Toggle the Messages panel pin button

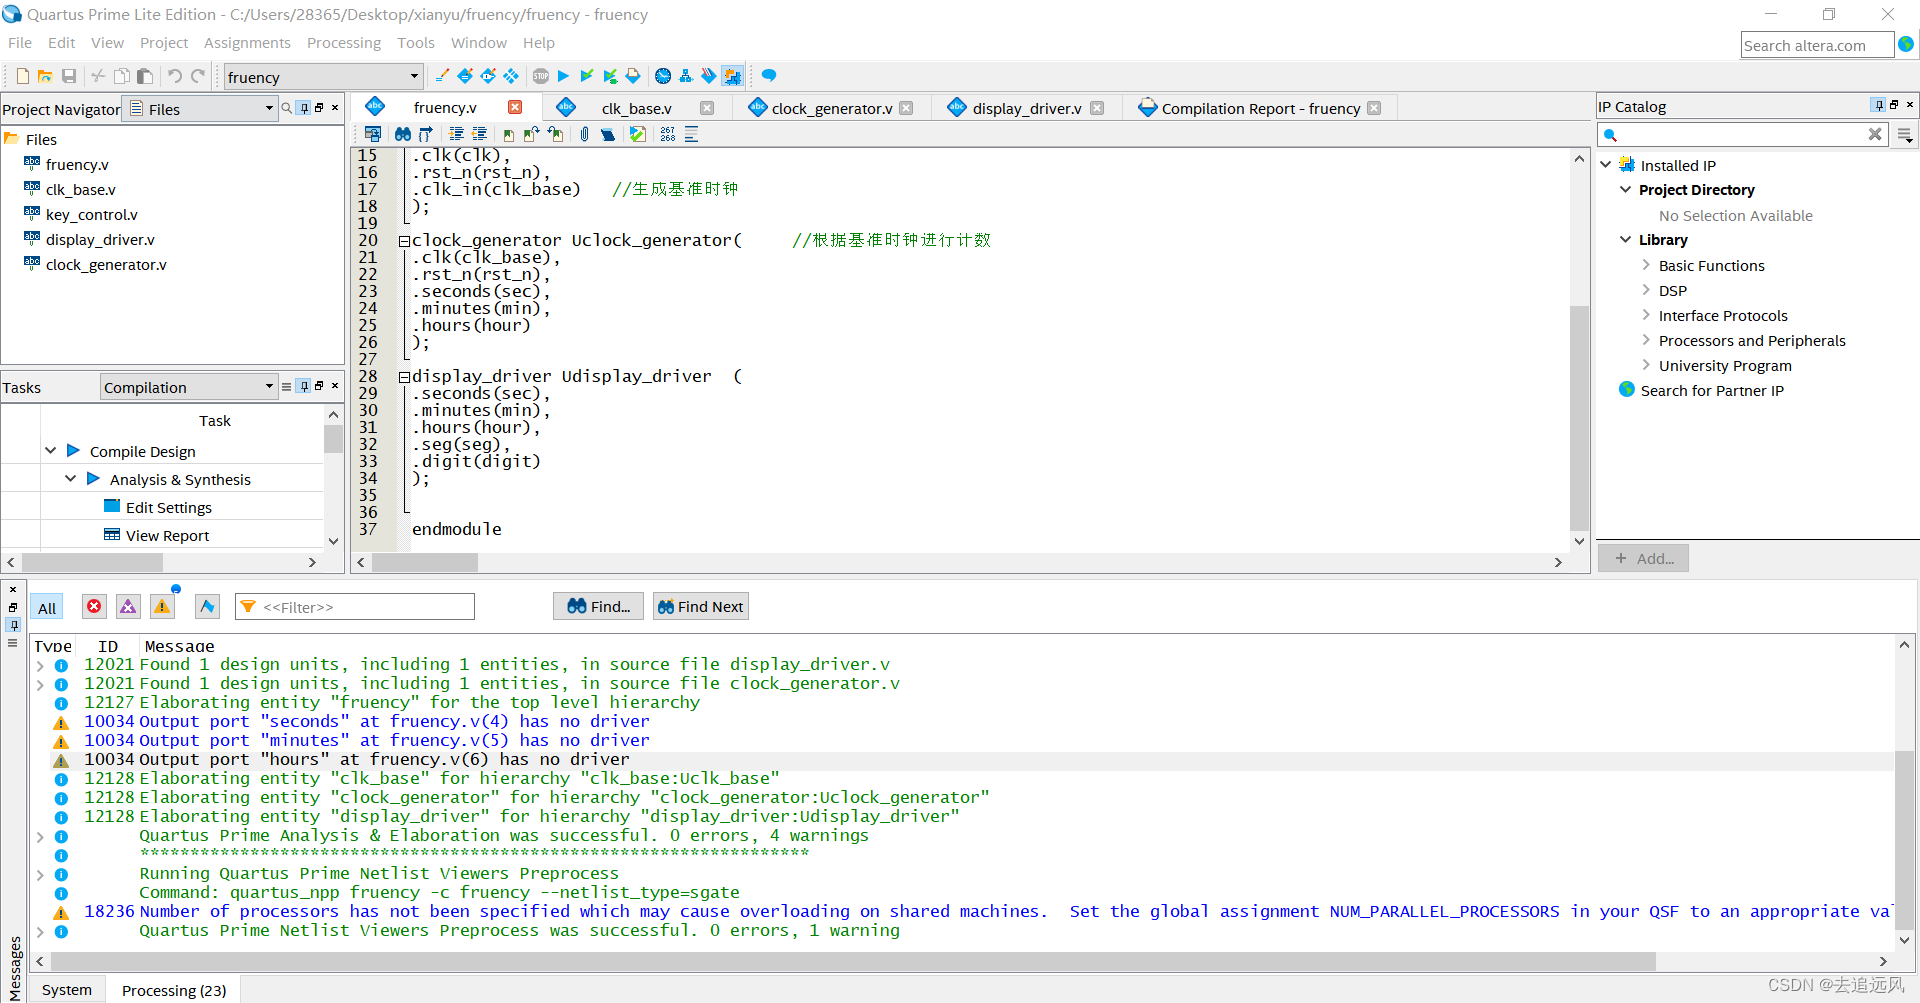coord(13,624)
